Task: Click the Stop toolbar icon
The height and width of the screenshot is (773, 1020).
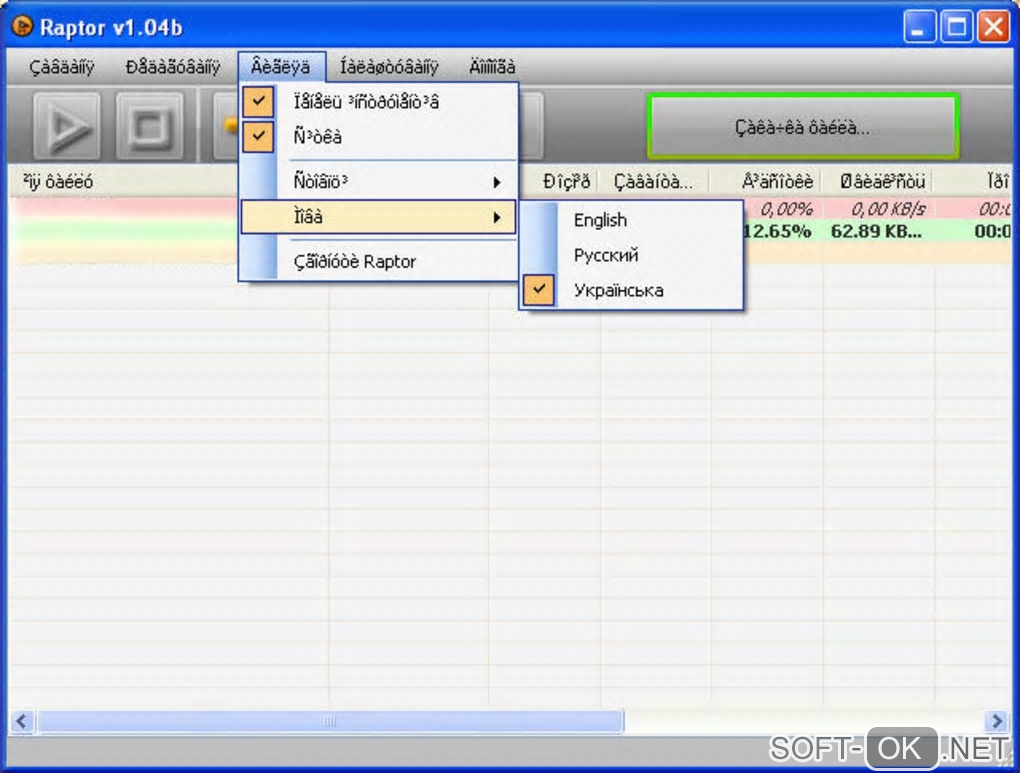Action: pyautogui.click(x=150, y=126)
